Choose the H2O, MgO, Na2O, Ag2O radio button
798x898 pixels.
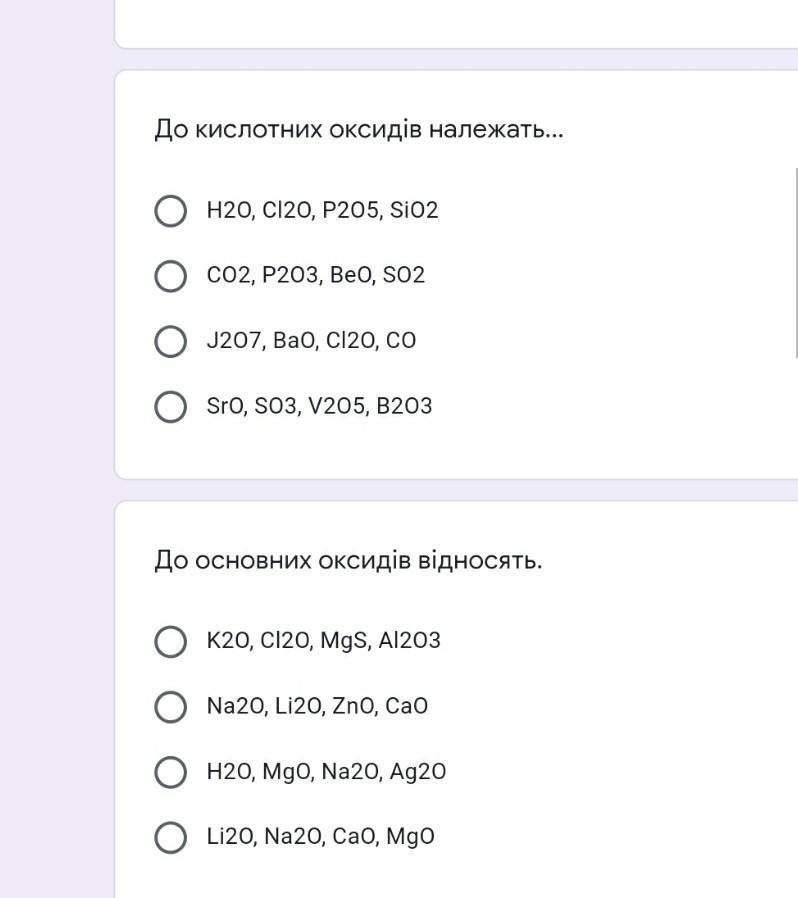[x=171, y=772]
